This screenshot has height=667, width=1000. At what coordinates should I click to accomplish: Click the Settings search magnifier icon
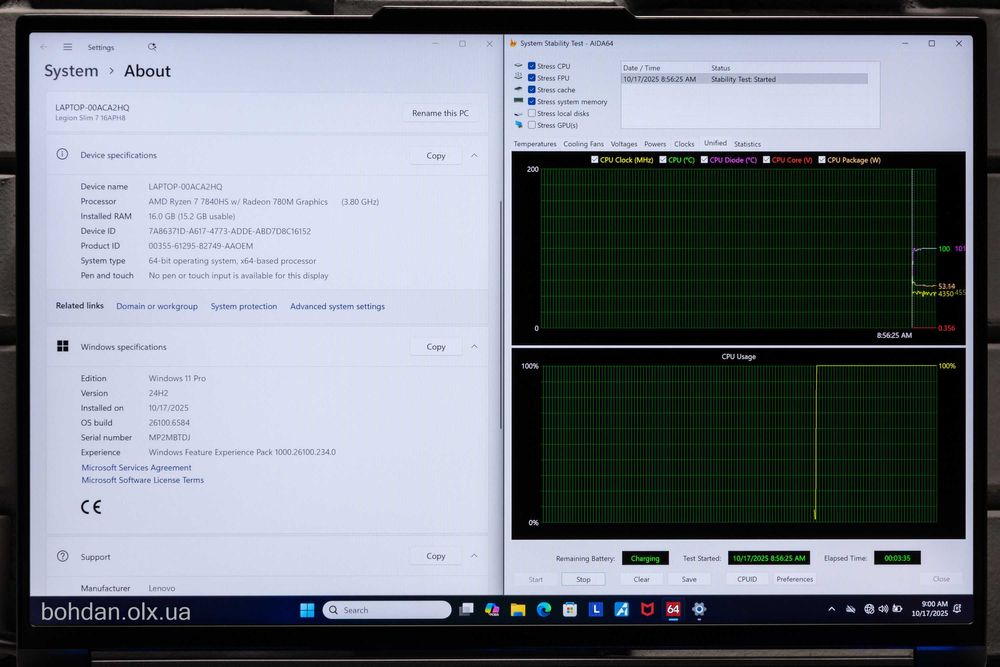point(152,47)
